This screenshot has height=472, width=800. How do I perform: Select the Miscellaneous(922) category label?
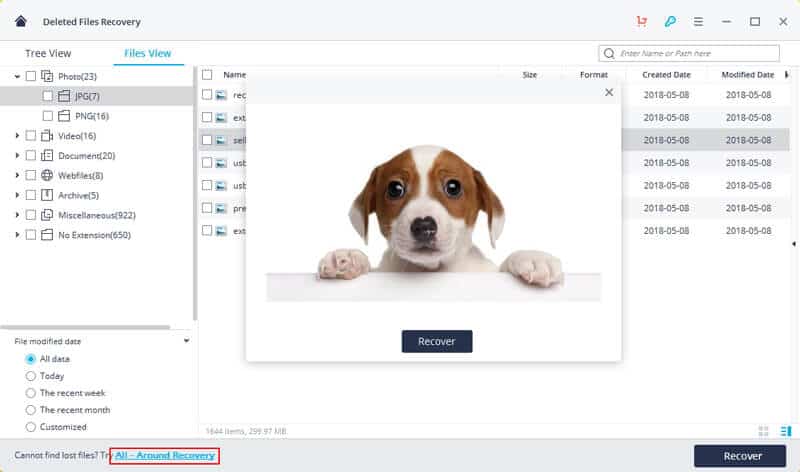coord(97,215)
